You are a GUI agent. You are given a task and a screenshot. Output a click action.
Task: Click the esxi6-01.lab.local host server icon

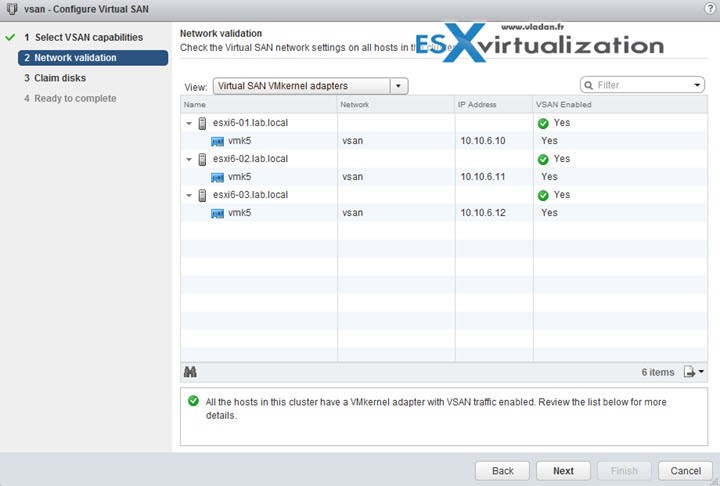click(x=202, y=123)
